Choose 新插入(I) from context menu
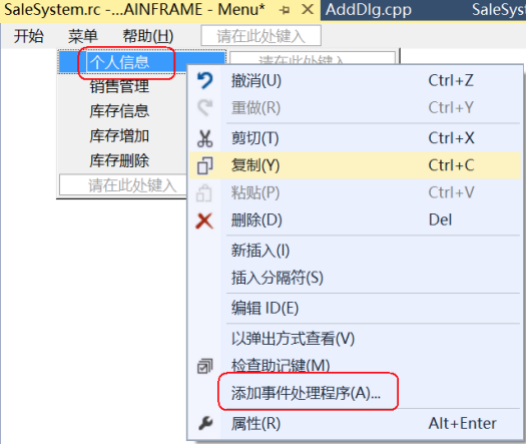Viewport: 528px width, 446px height. click(355, 251)
